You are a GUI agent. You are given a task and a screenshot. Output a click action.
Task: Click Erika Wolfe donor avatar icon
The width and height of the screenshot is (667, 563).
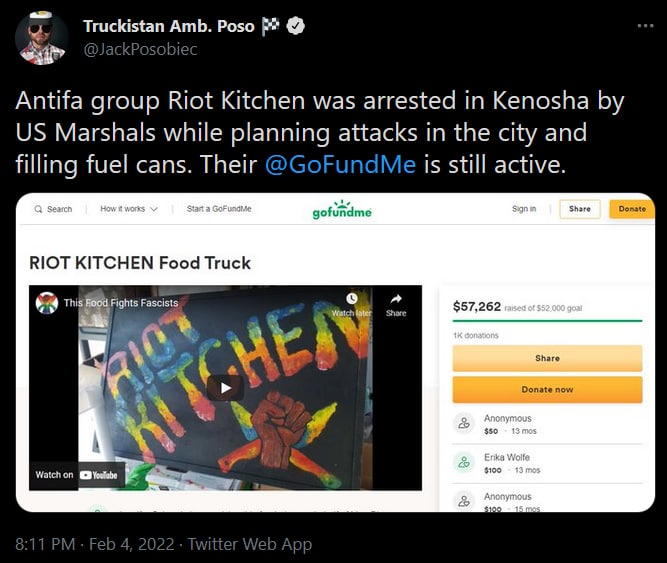(x=463, y=462)
